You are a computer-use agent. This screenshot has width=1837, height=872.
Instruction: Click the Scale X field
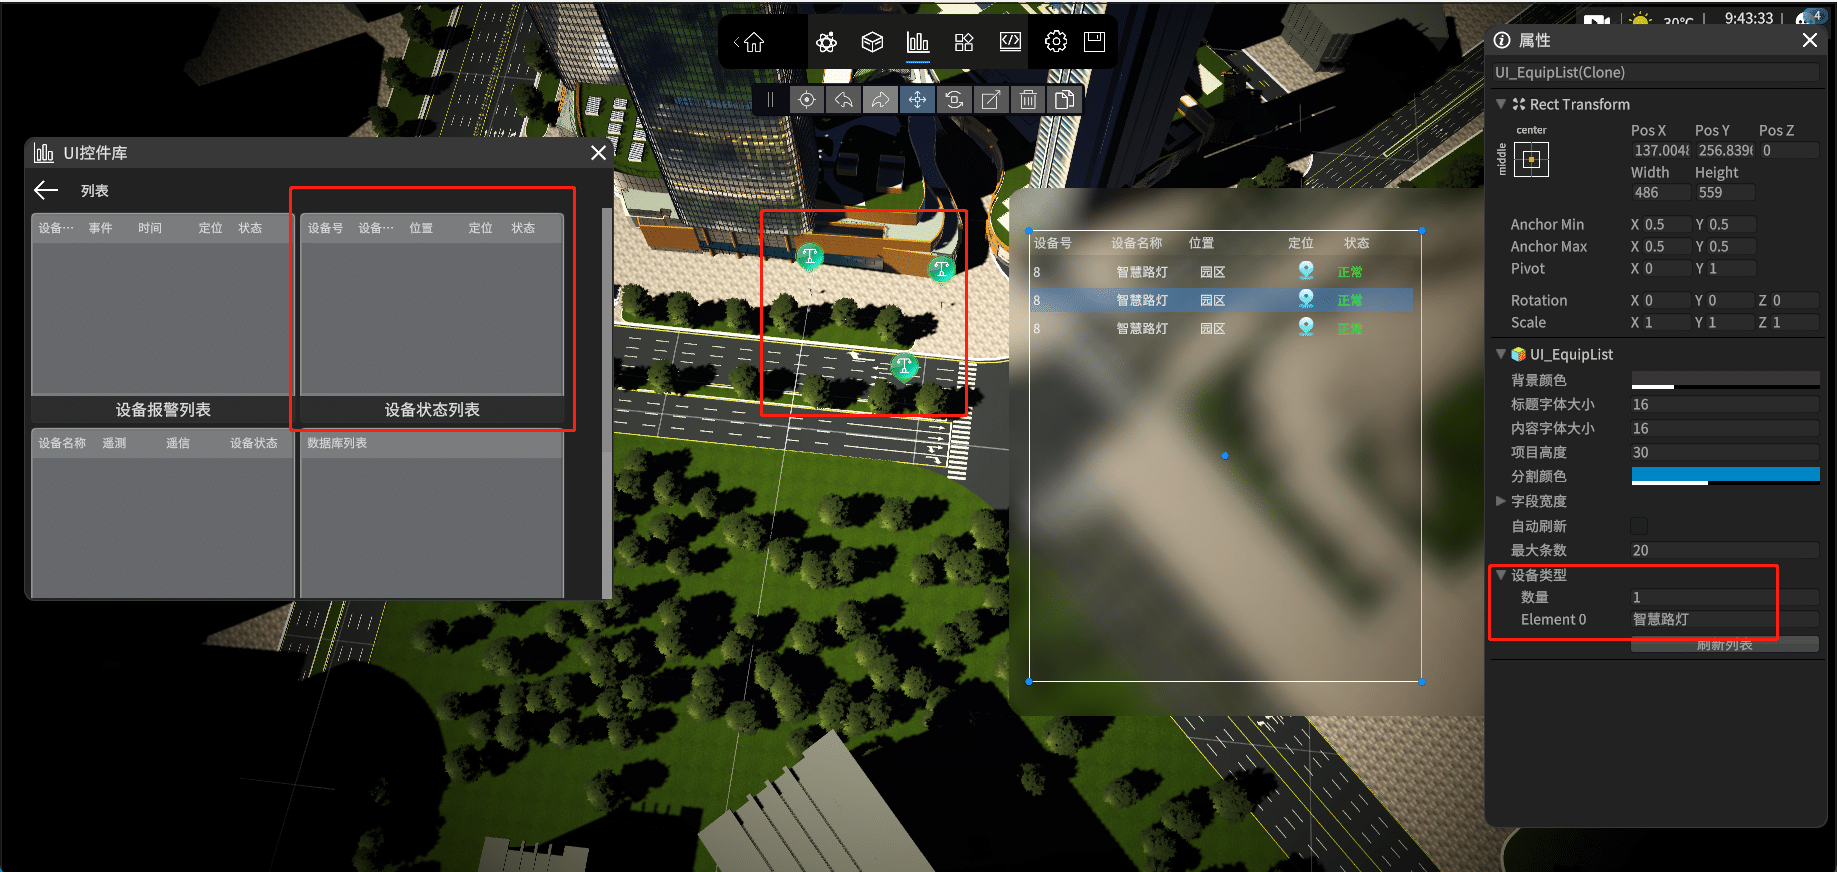(x=1666, y=322)
